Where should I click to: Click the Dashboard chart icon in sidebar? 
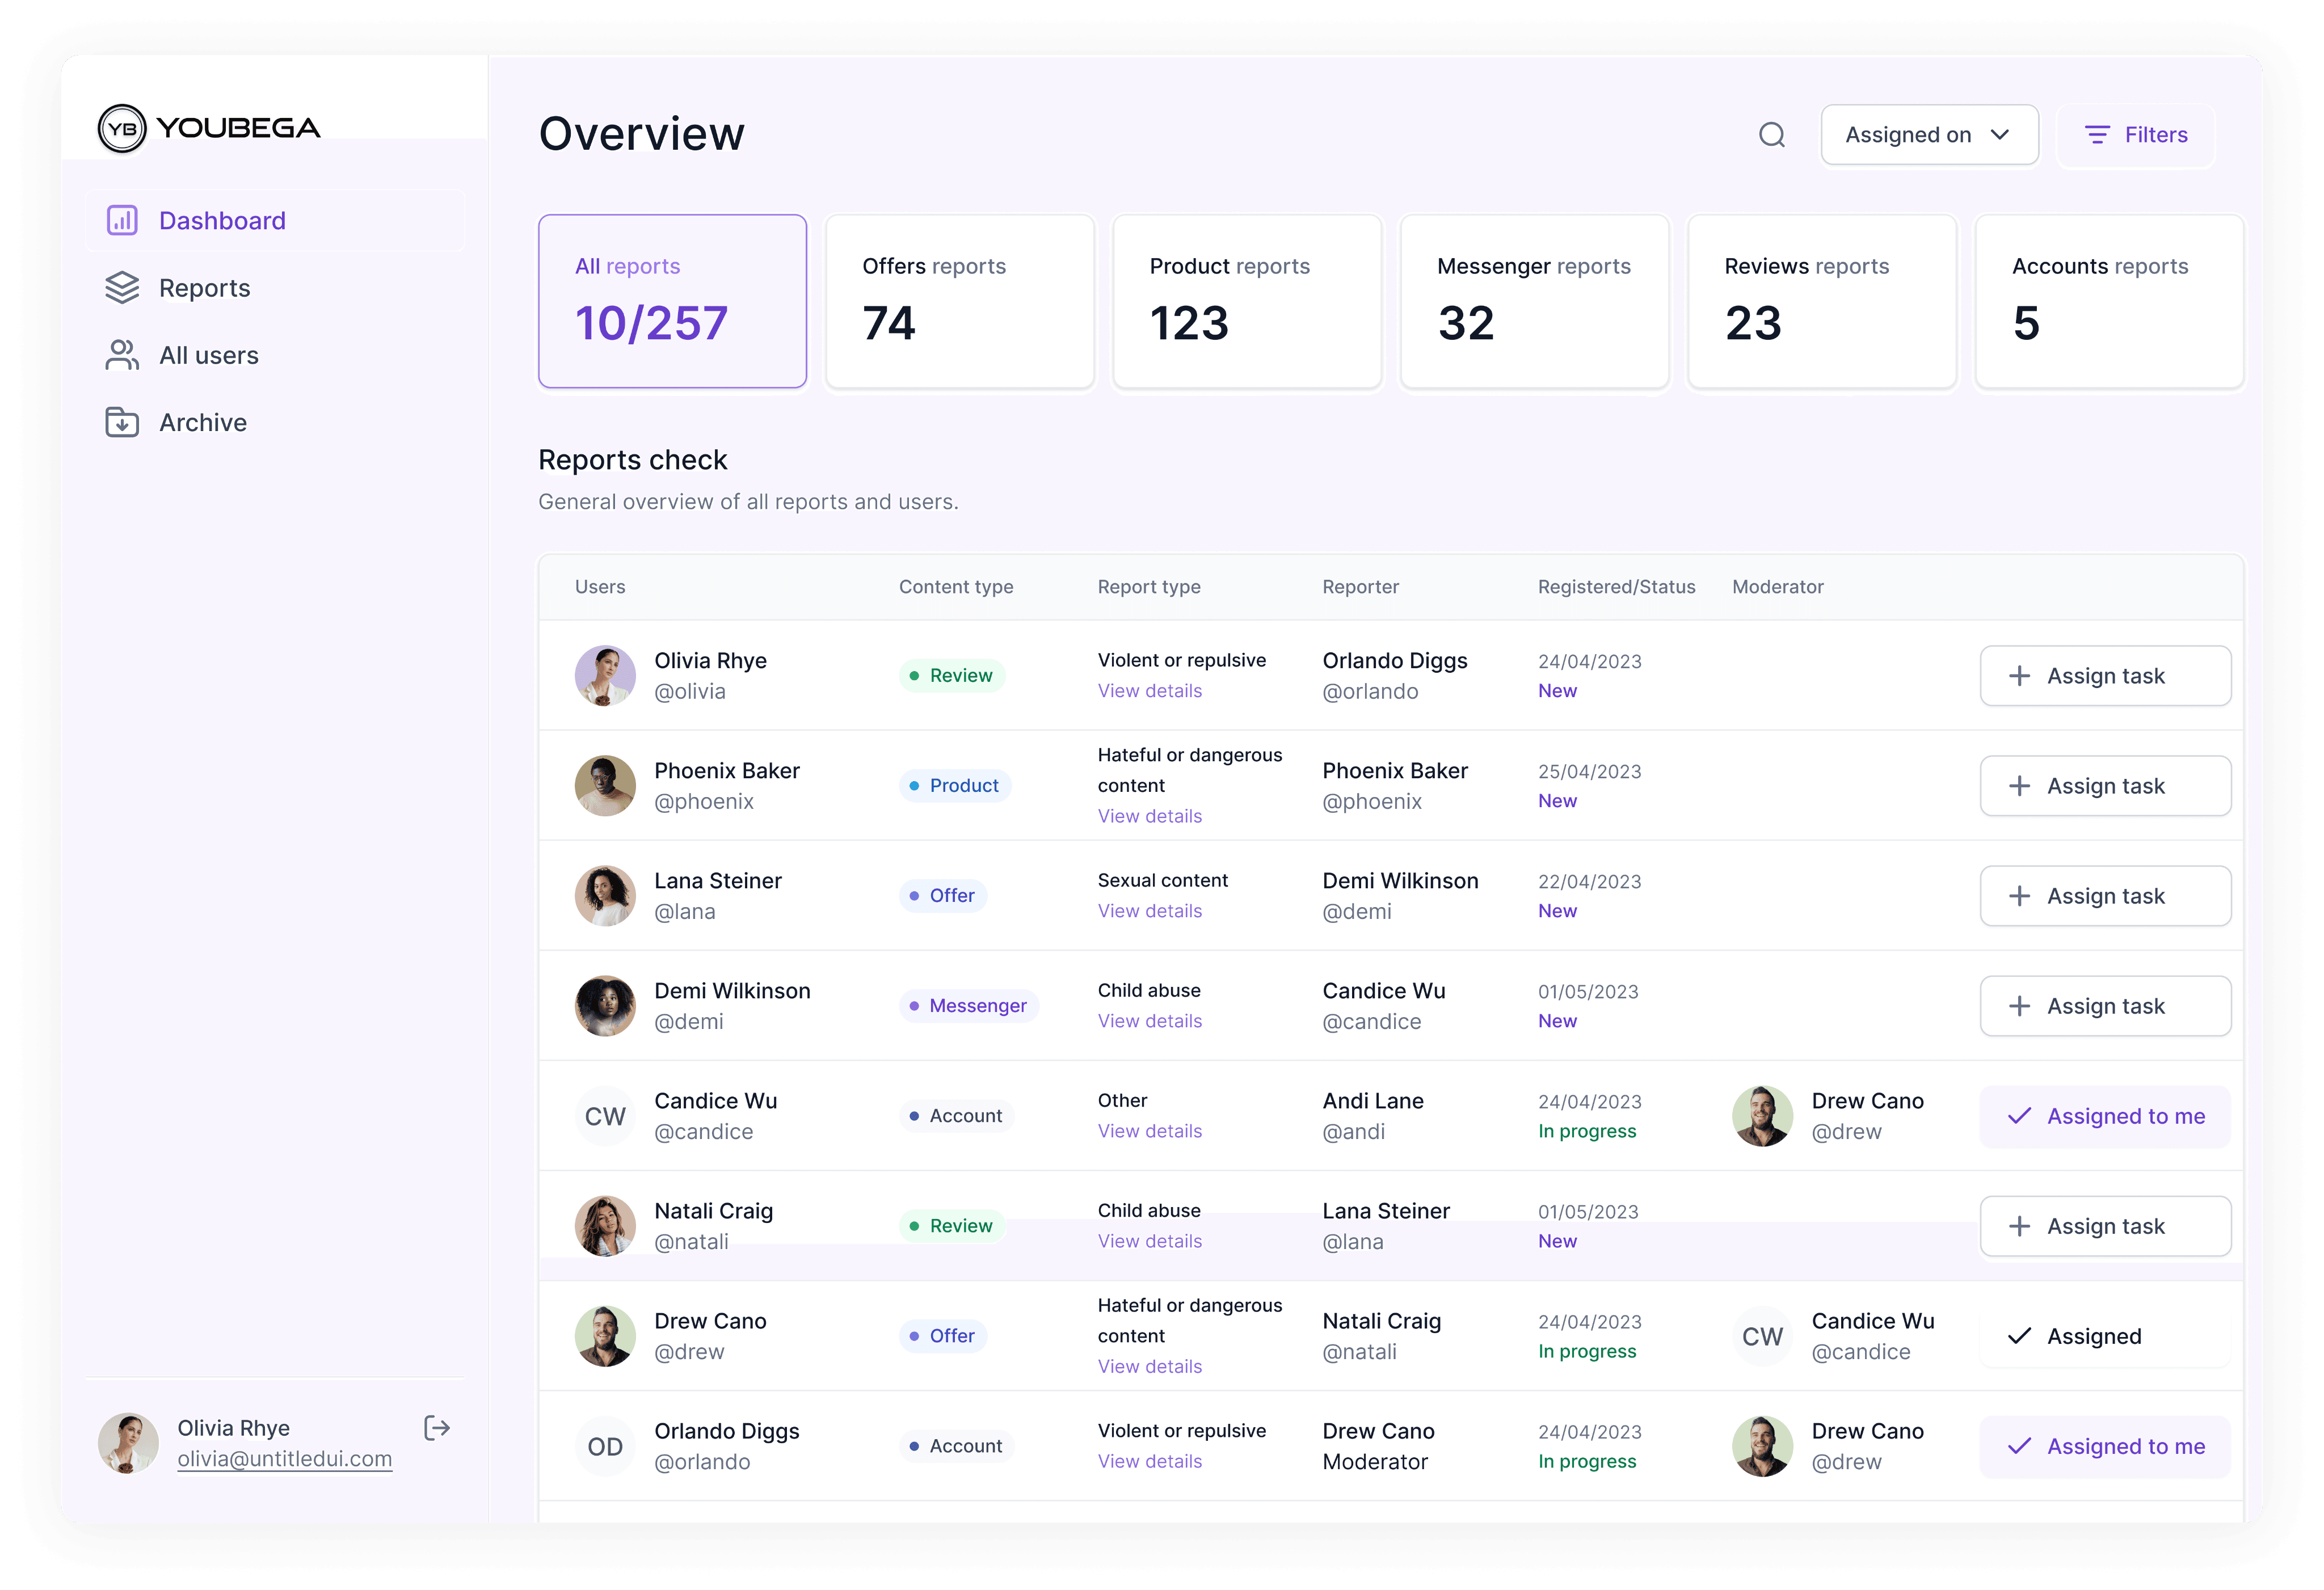[122, 220]
